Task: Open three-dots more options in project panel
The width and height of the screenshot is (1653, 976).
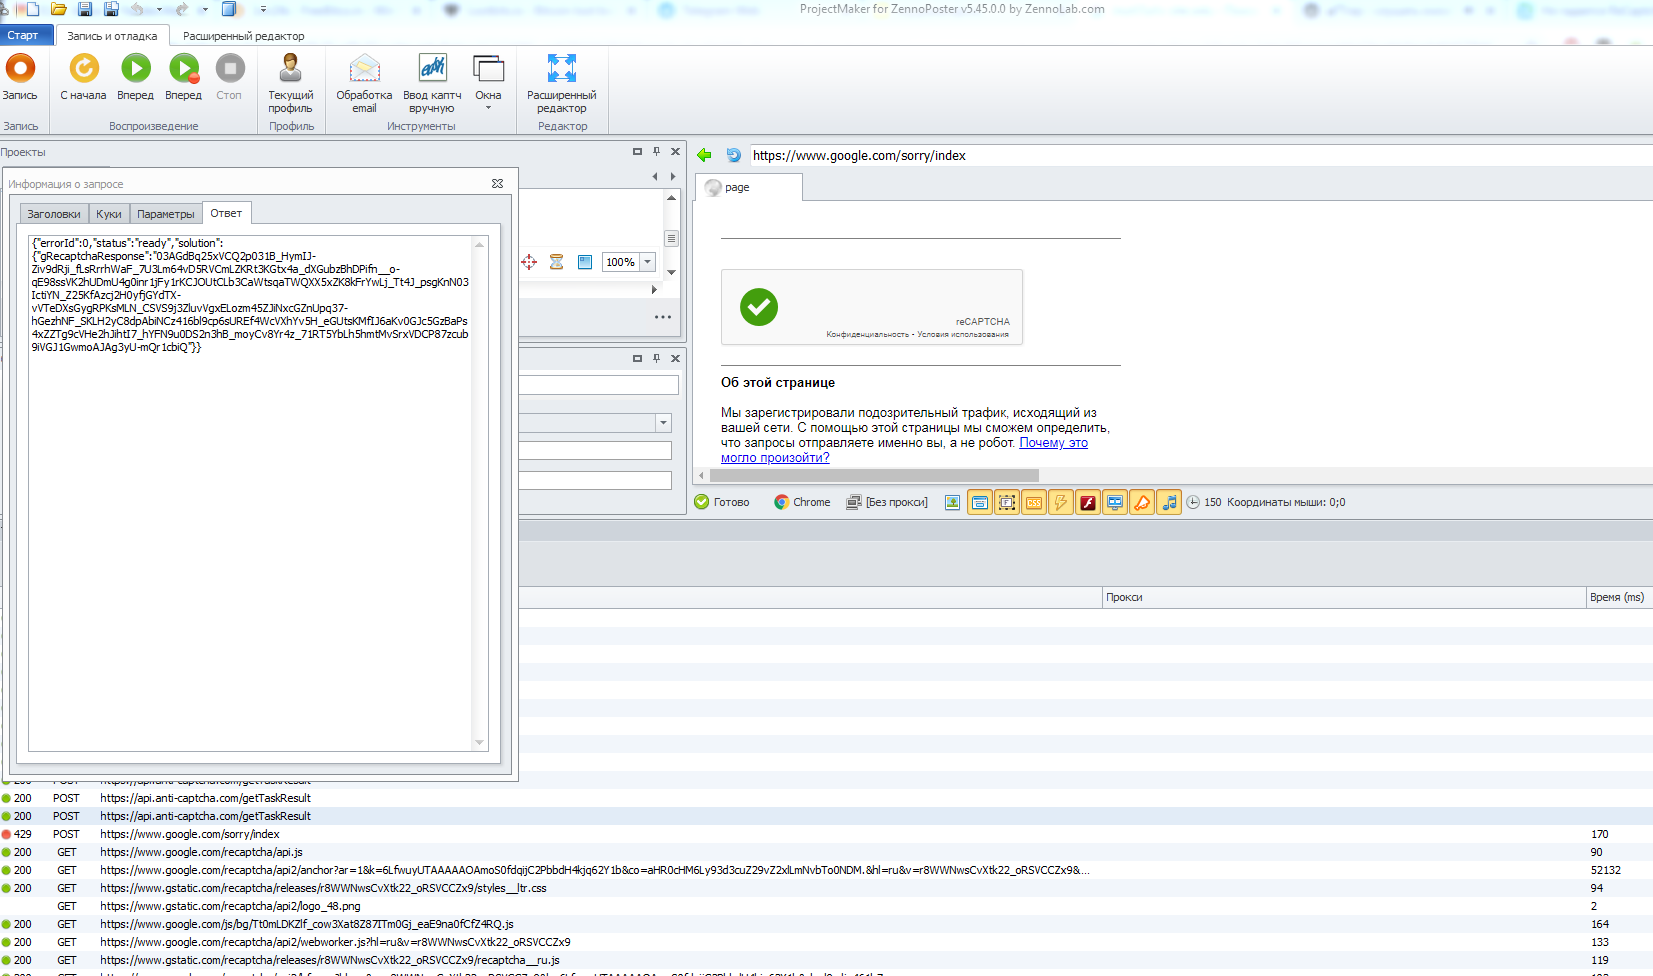Action: coord(663,317)
